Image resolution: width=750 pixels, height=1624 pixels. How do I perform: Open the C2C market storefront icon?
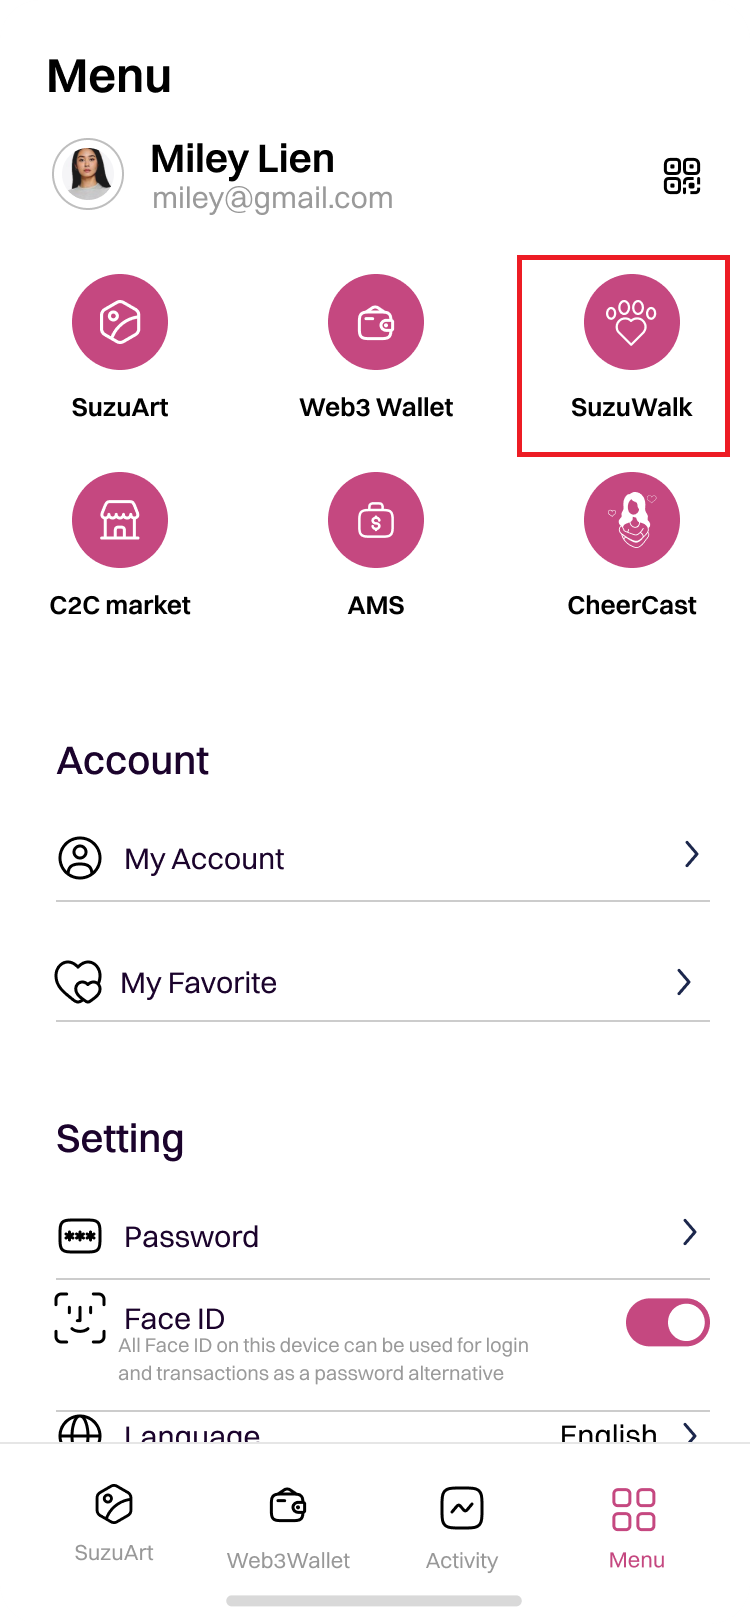(120, 520)
